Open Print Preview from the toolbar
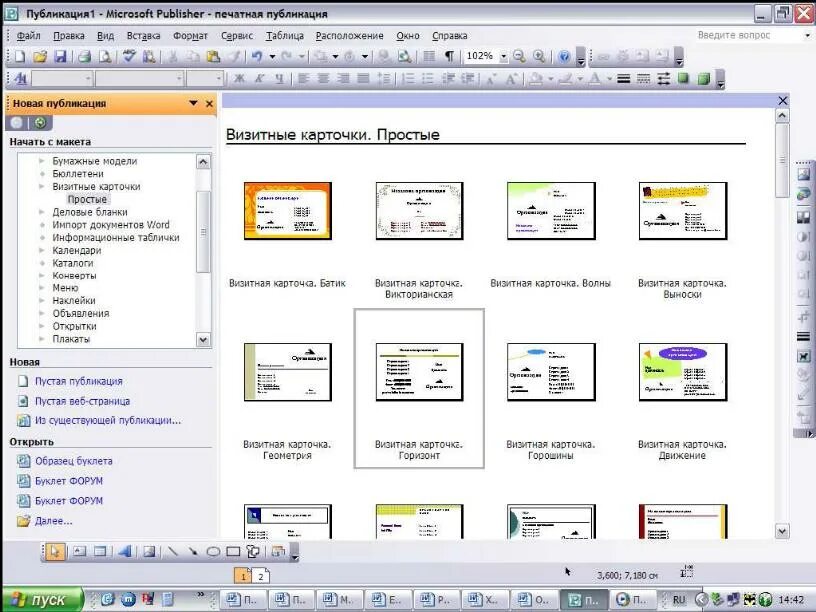This screenshot has width=816, height=612. tap(105, 56)
